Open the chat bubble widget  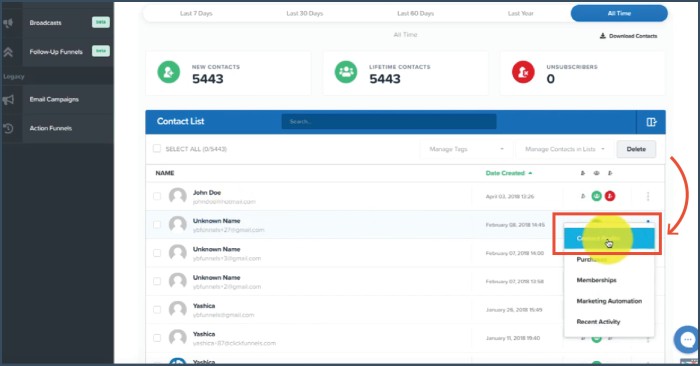(x=687, y=340)
